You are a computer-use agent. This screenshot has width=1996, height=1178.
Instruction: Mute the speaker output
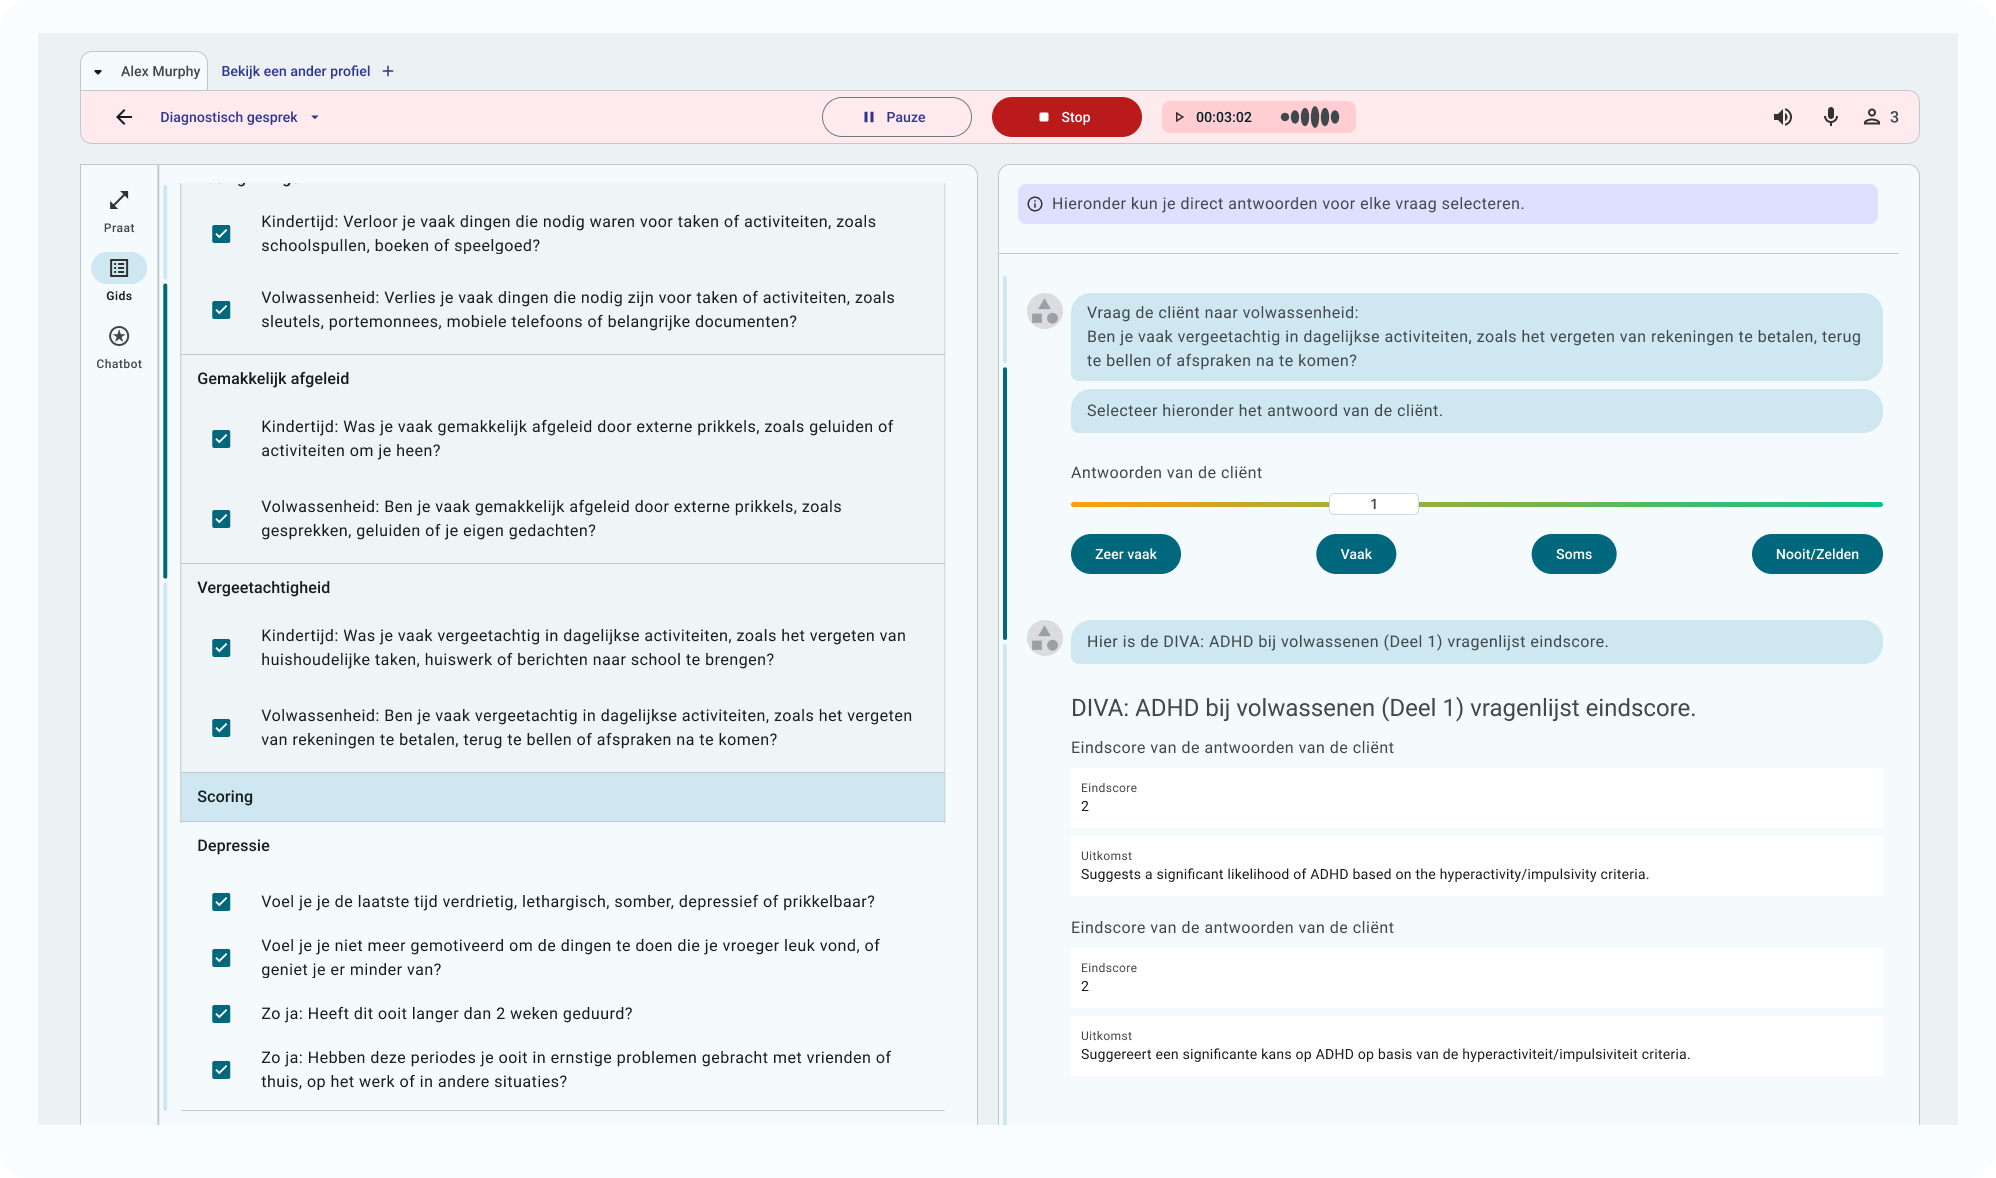point(1782,117)
